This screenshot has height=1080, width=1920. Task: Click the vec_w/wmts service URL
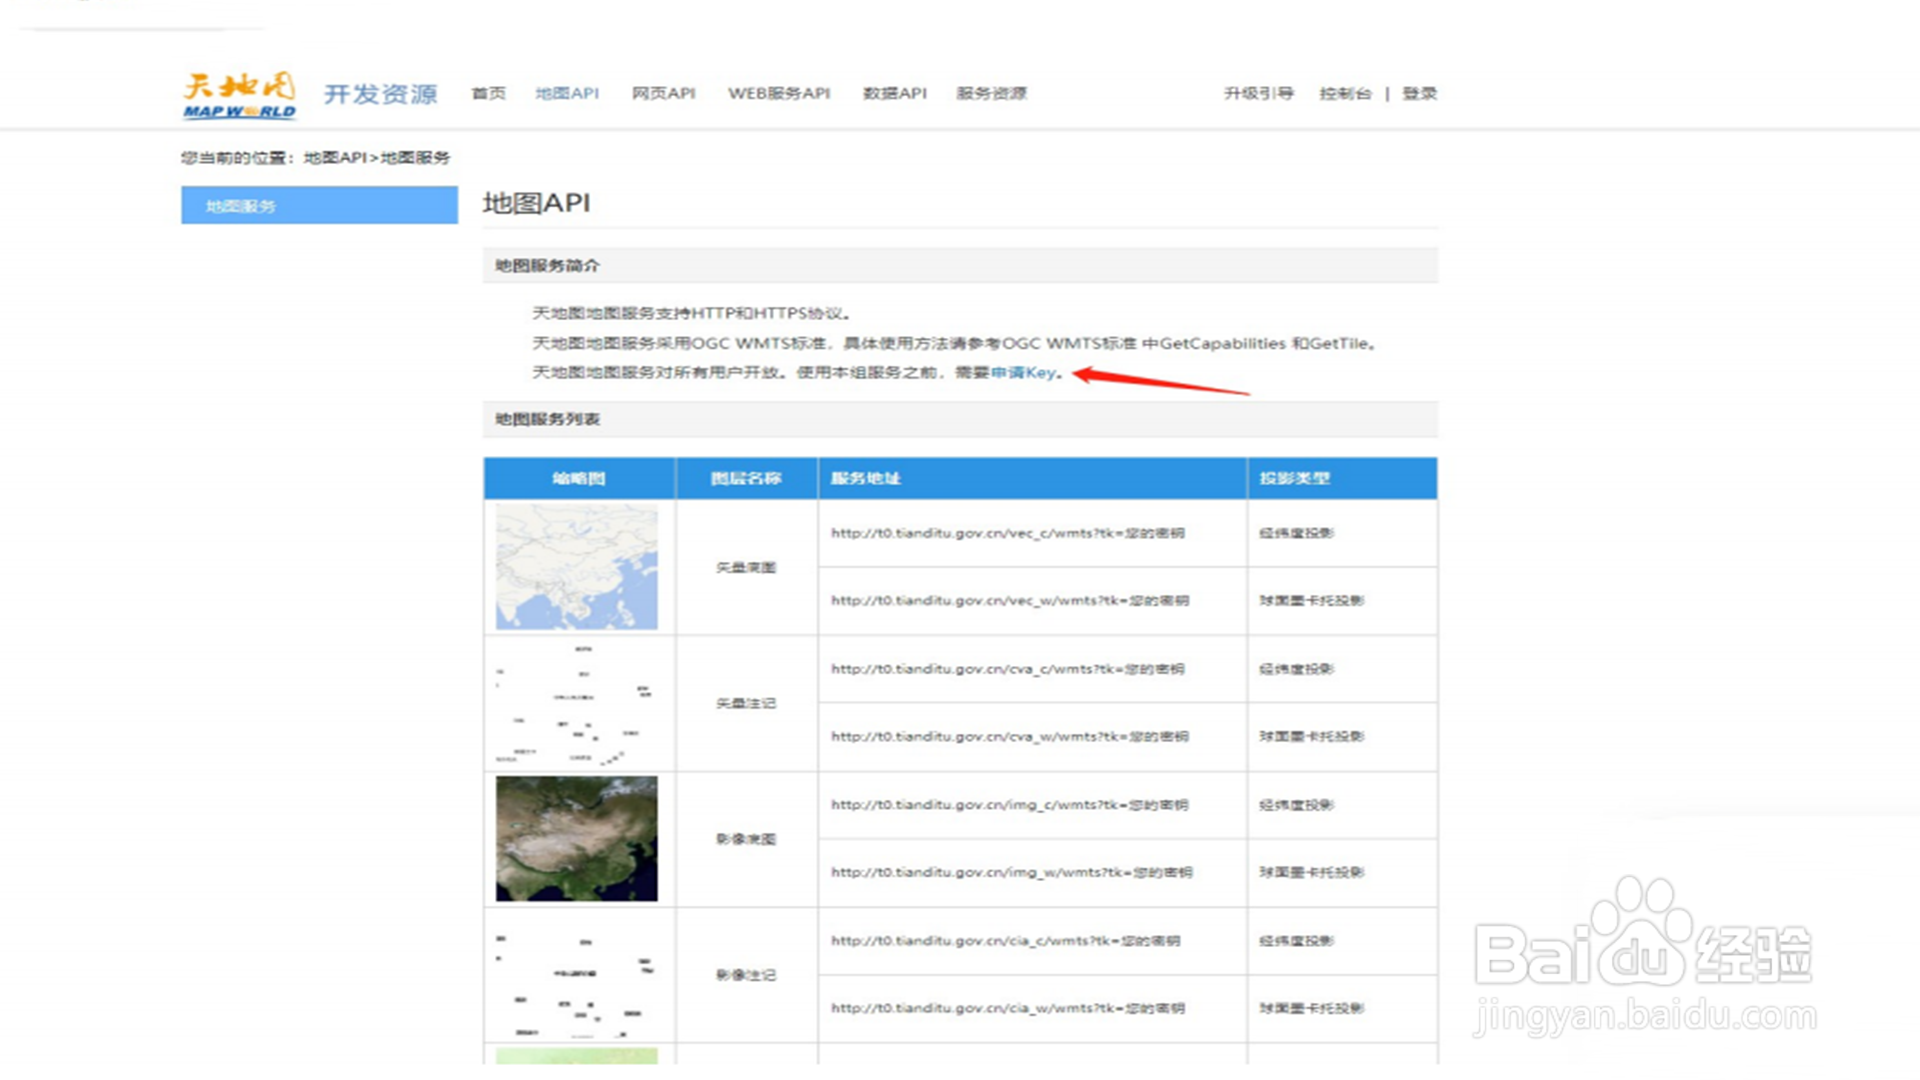[x=1010, y=601]
